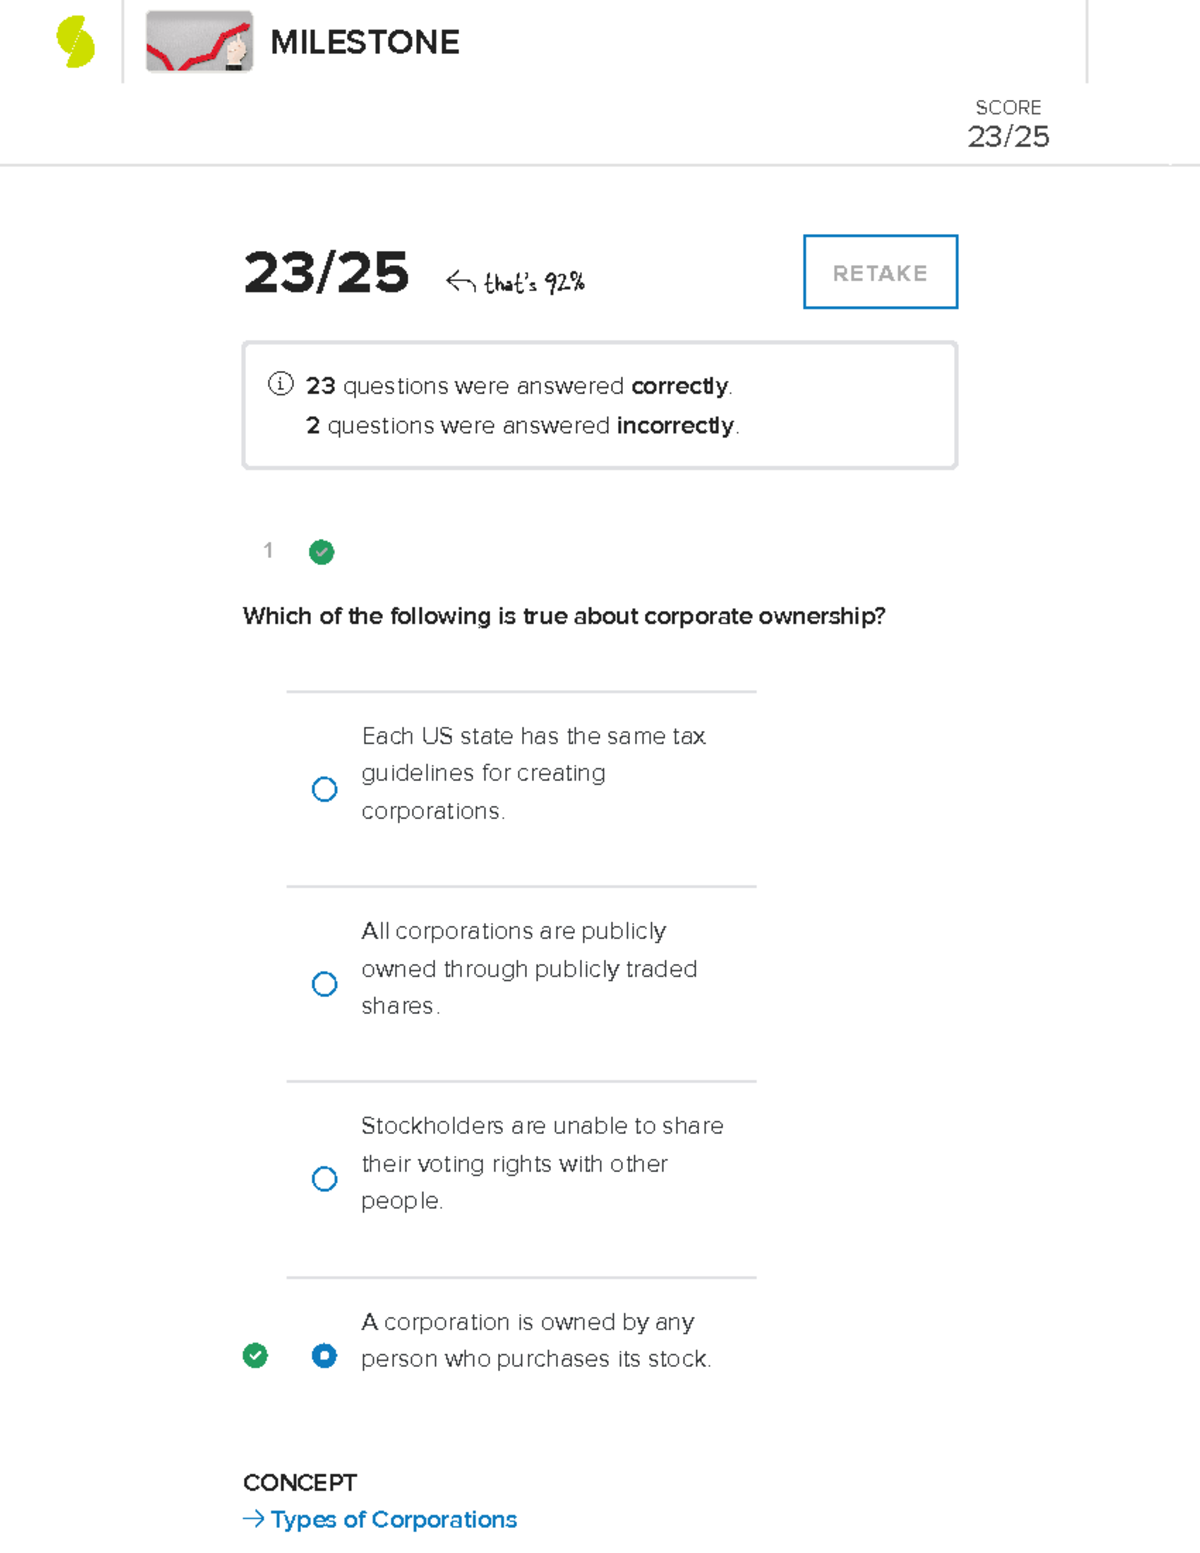Open the Types of Corporations concept link
Screen dimensions: 1200x1553
393,1519
